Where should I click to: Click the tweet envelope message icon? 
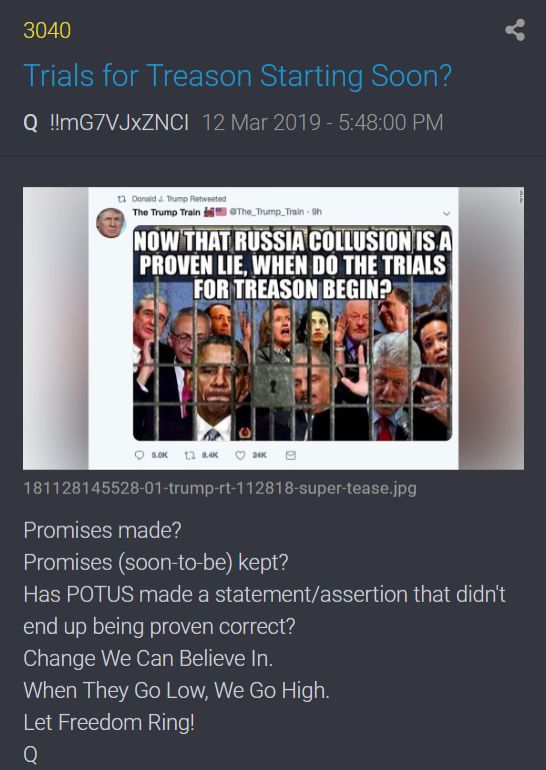[291, 455]
